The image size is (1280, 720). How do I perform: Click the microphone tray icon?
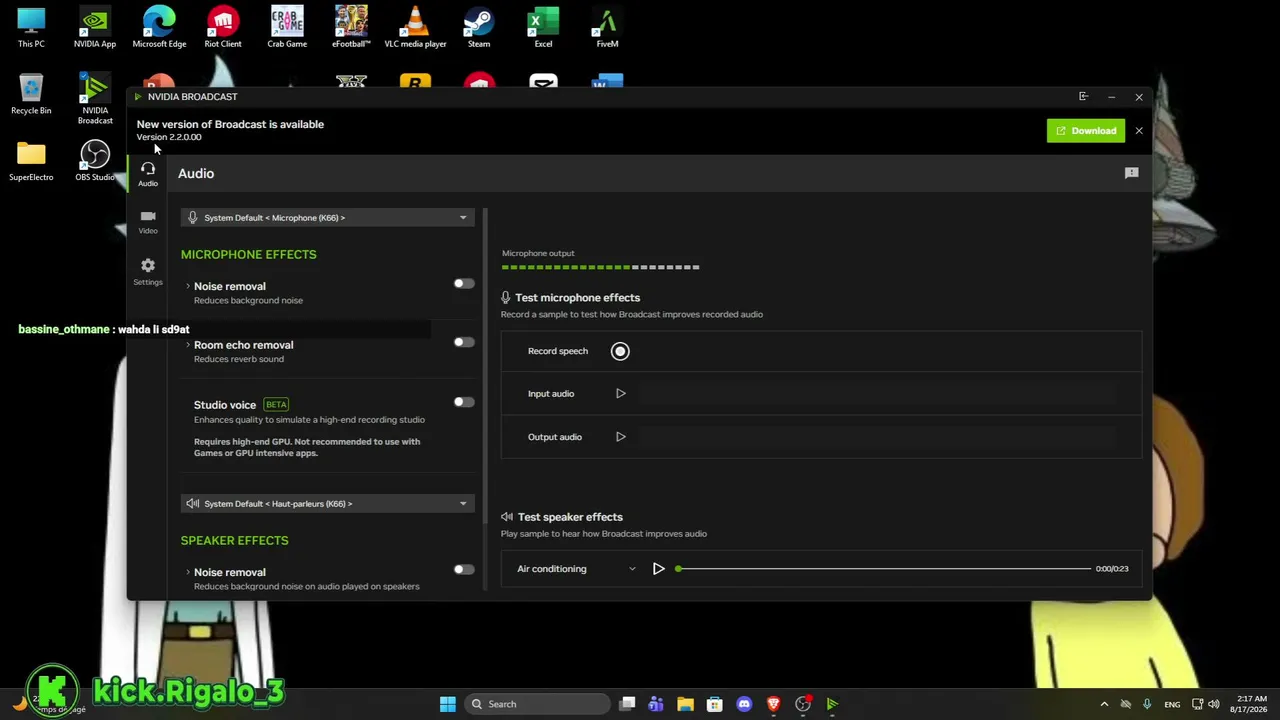click(1147, 704)
